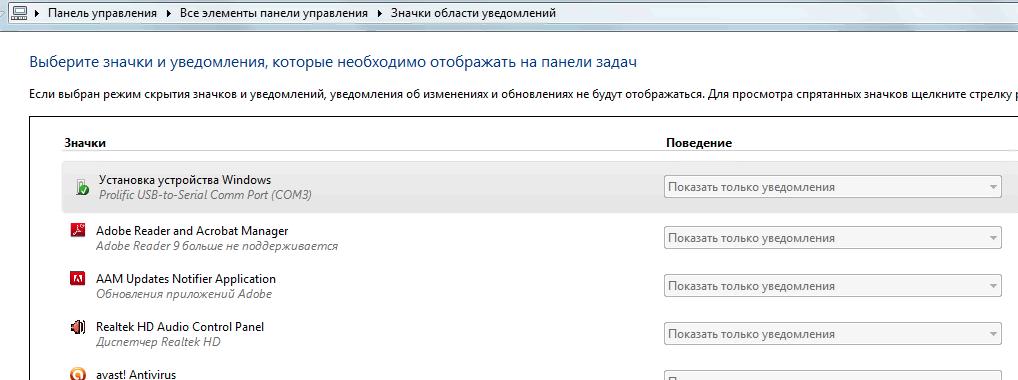This screenshot has width=1018, height=380.
Task: Click the avast! Antivirus orange icon
Action: 78,374
